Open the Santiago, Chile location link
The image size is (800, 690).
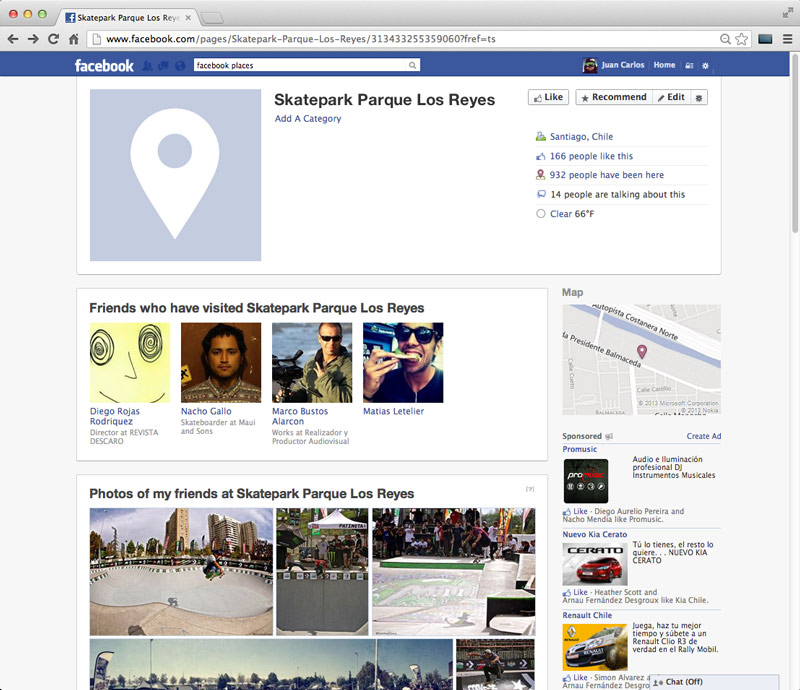tap(581, 137)
